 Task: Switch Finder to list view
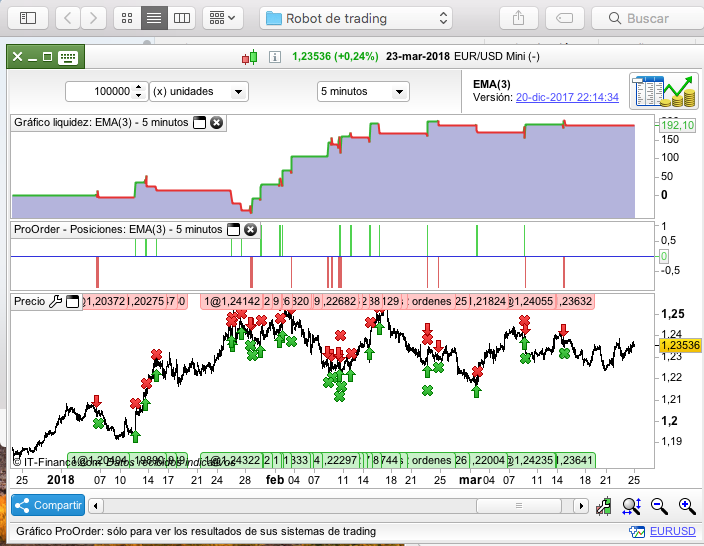coord(154,18)
